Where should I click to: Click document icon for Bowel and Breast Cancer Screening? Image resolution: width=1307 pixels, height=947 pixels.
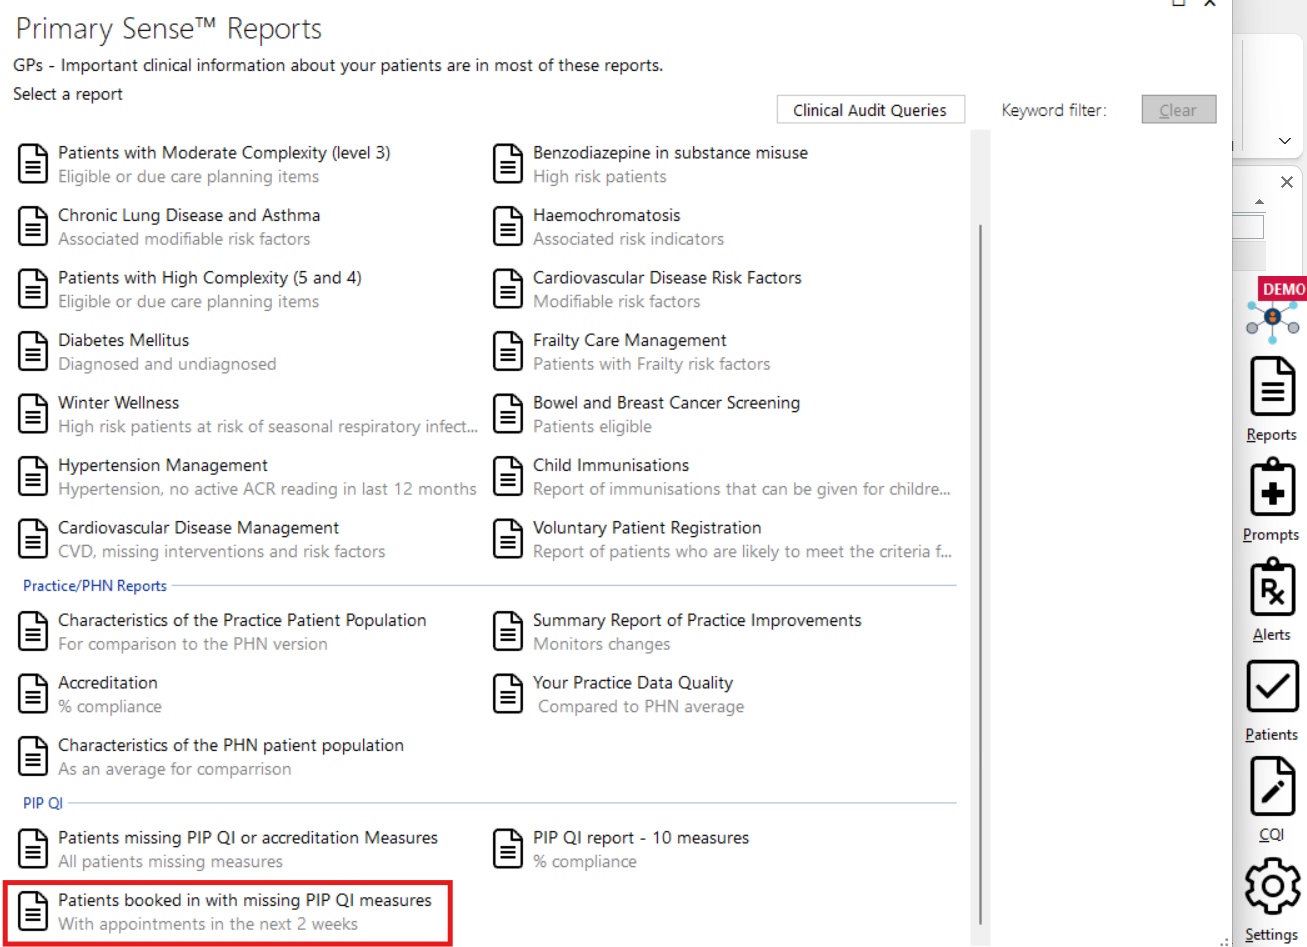tap(508, 414)
